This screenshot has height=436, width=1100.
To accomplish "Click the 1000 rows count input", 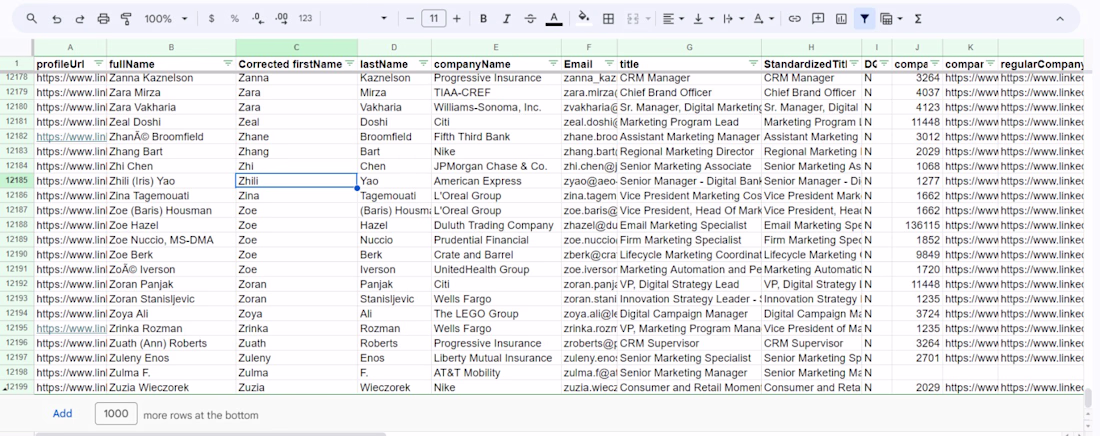I will point(116,414).
